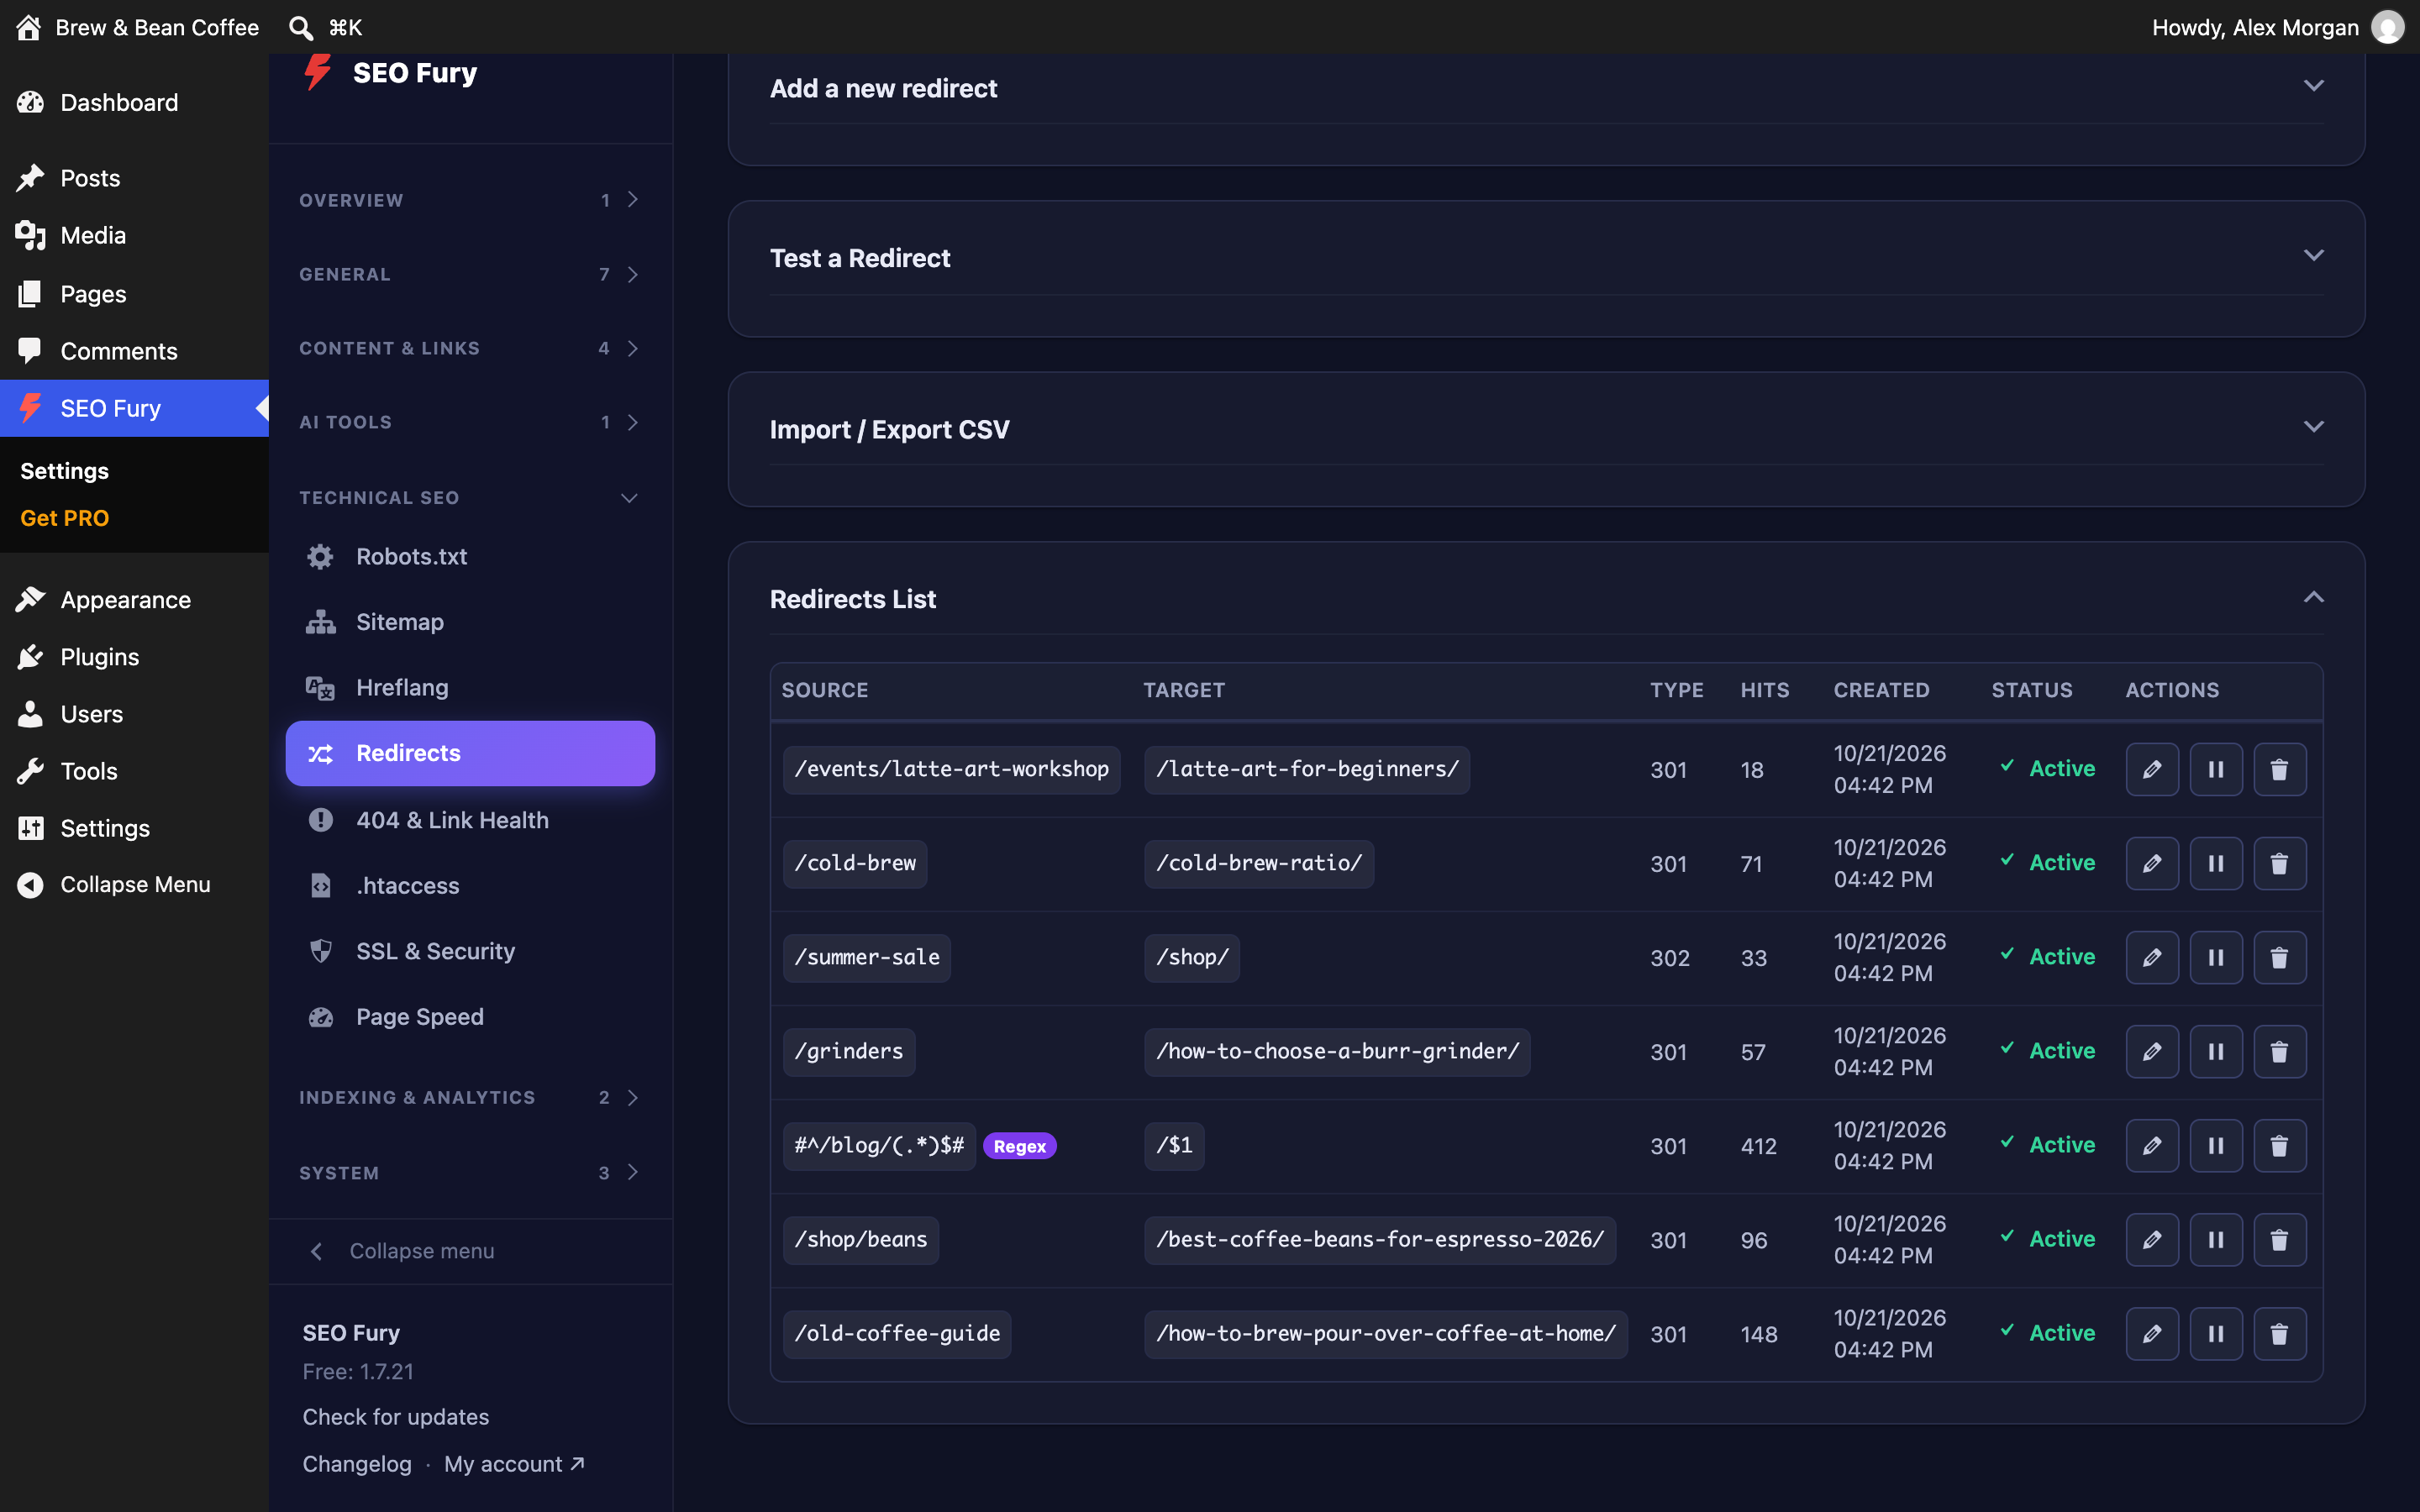This screenshot has width=2420, height=1512.
Task: Expand the Indexing & Analytics section
Action: [x=469, y=1098]
